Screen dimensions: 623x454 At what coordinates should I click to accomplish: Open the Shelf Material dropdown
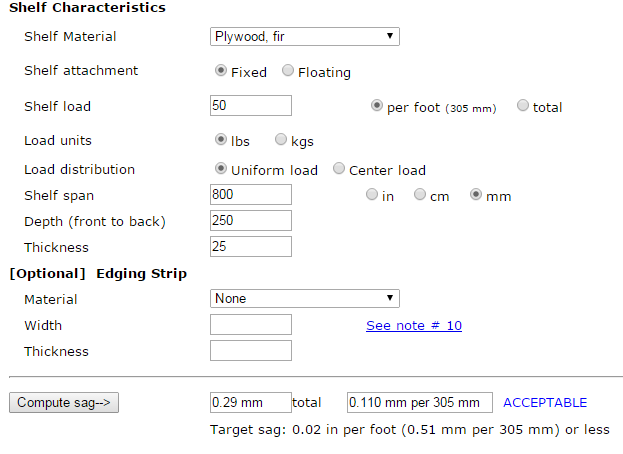click(x=305, y=37)
